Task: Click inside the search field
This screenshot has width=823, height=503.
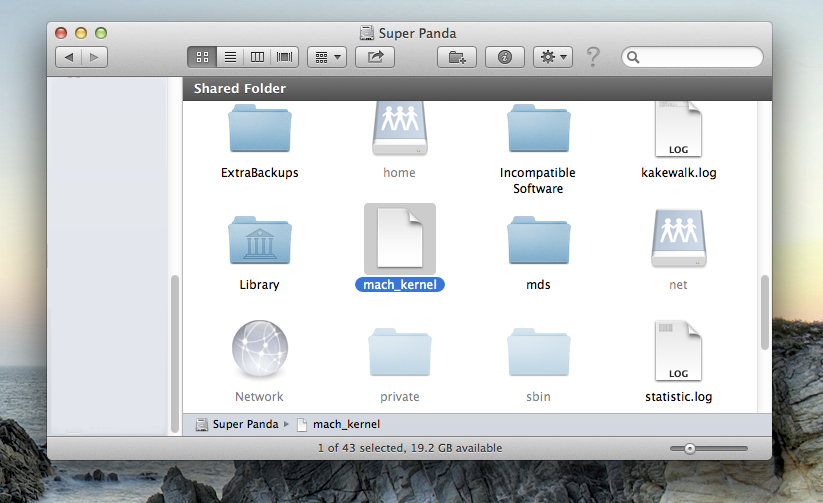Action: pyautogui.click(x=692, y=57)
